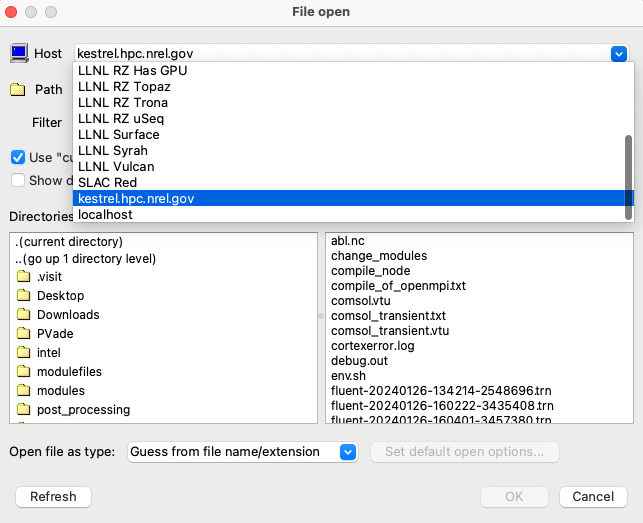Select the modulefiles folder icon
The image size is (643, 523).
point(23,372)
